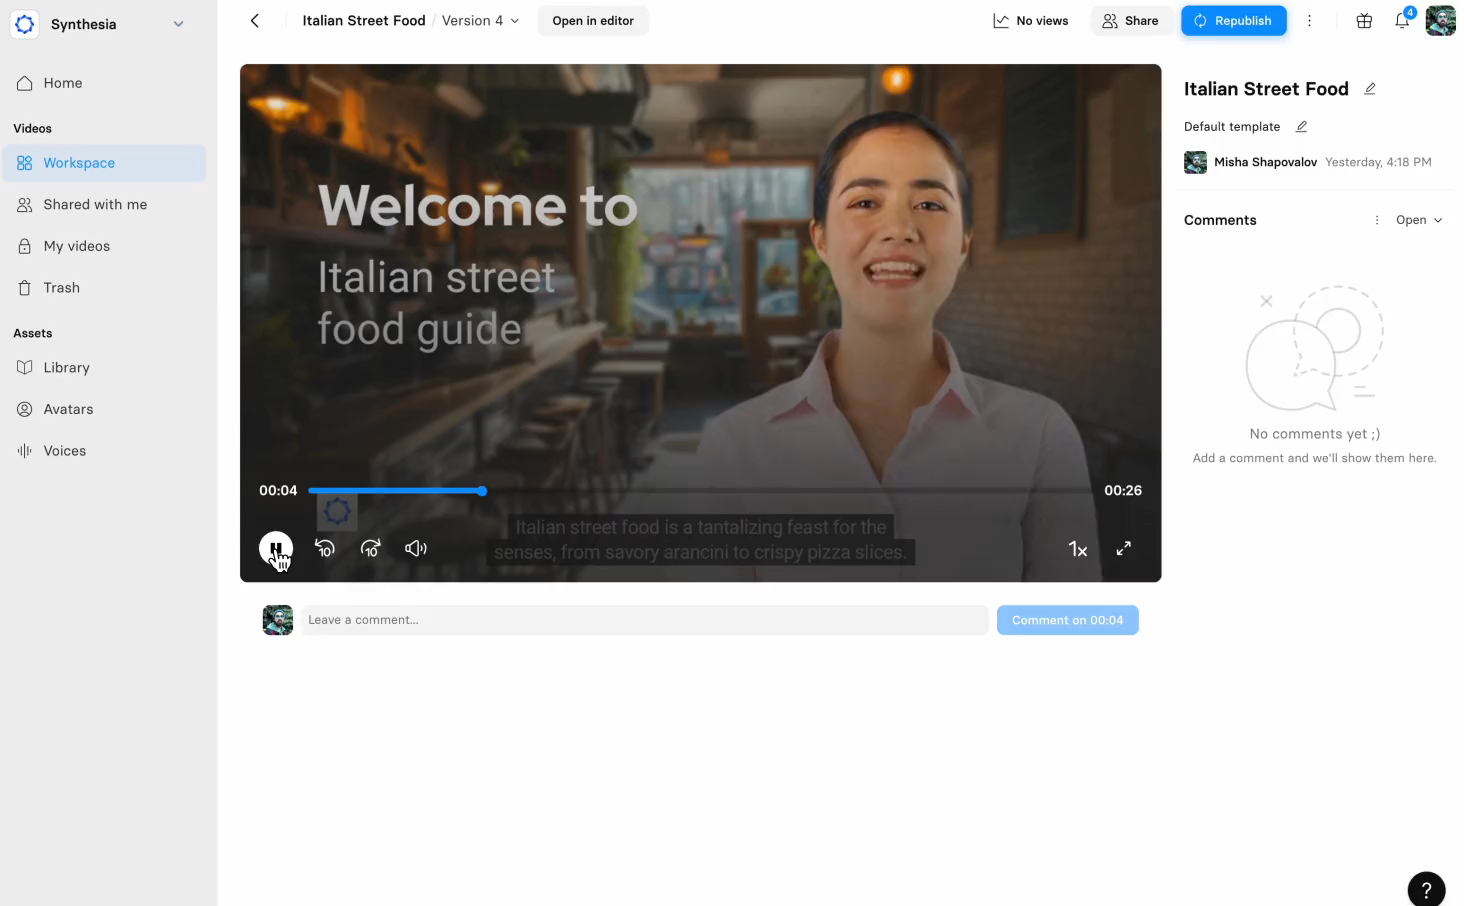This screenshot has width=1464, height=906.
Task: Click the video progress slider
Action: (x=700, y=491)
